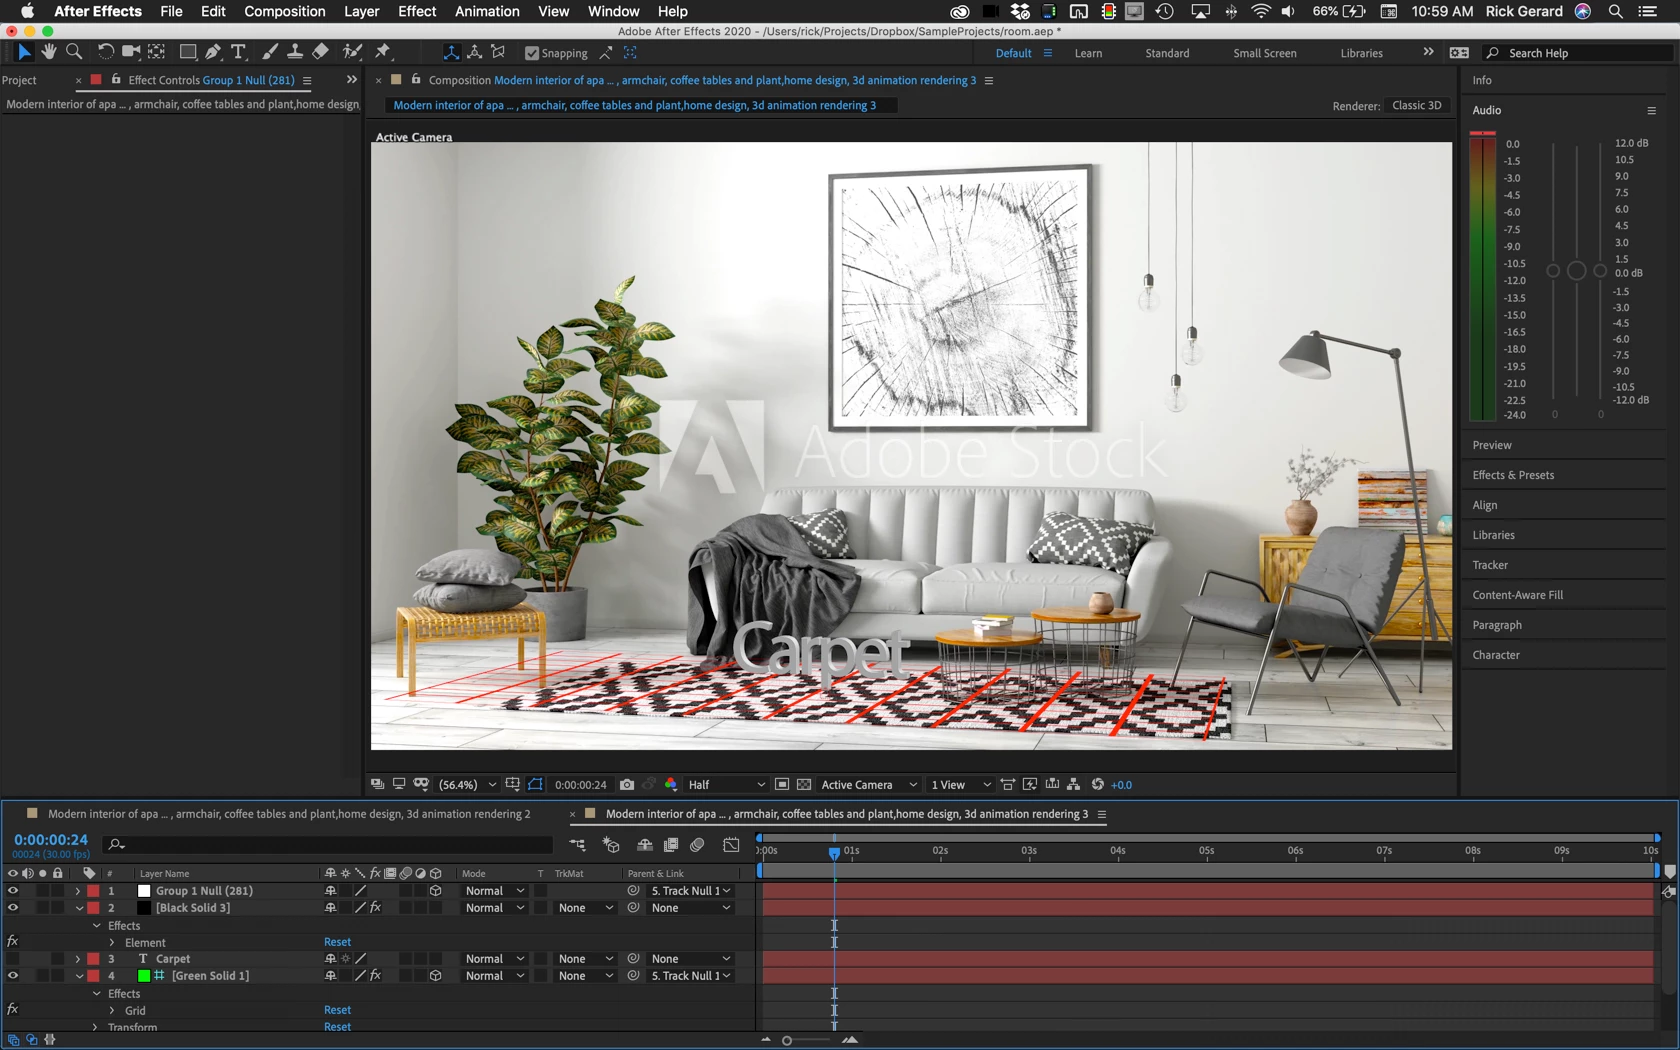Viewport: 1680px width, 1050px height.
Task: Select the Roto Brush tool
Action: click(x=352, y=52)
